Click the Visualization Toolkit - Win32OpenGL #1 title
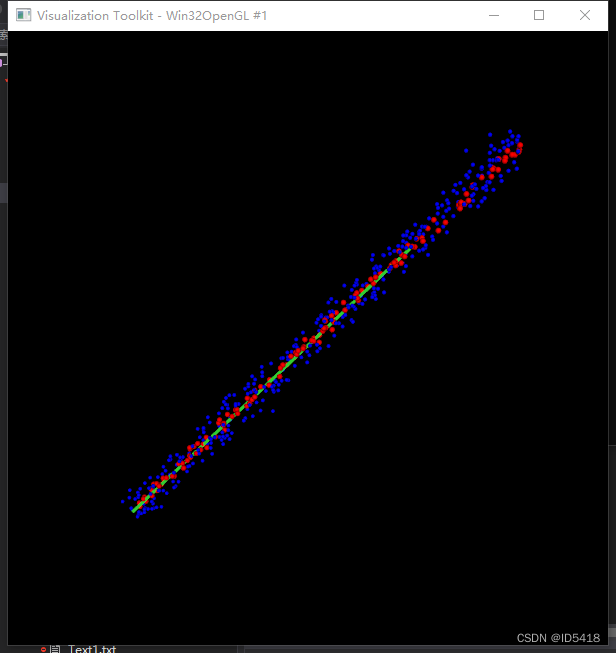 pos(152,16)
